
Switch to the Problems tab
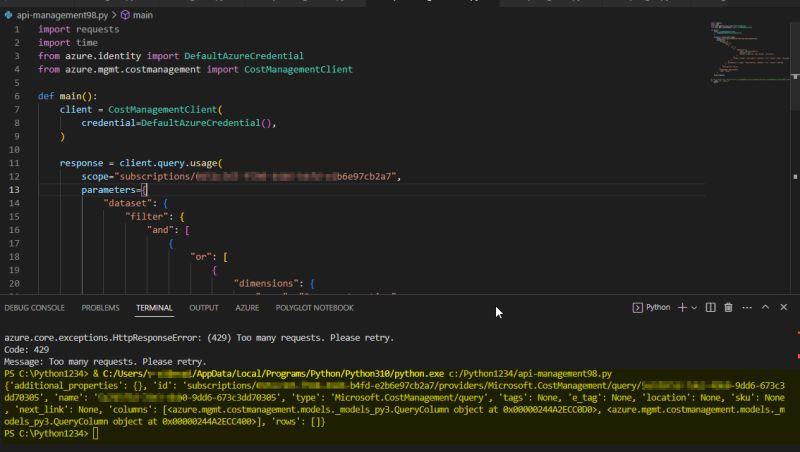(x=101, y=308)
